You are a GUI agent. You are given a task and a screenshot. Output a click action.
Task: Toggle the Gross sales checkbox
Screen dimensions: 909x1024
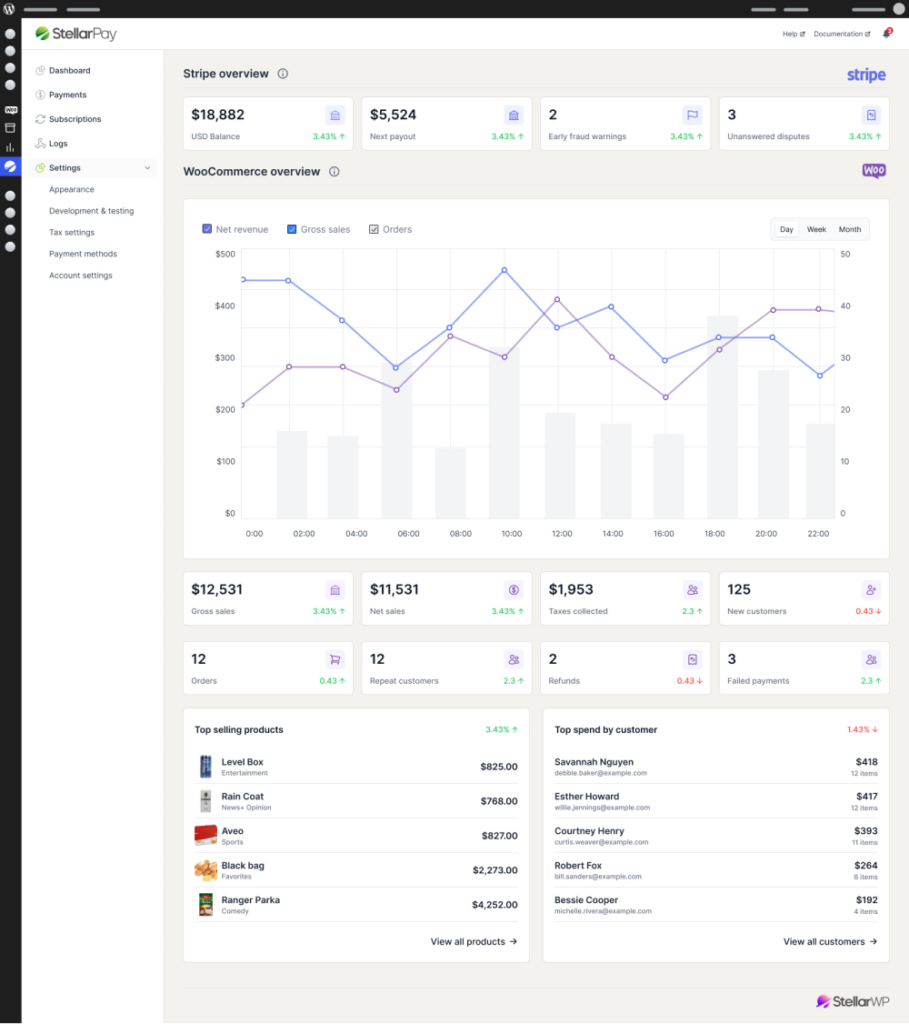click(x=292, y=229)
